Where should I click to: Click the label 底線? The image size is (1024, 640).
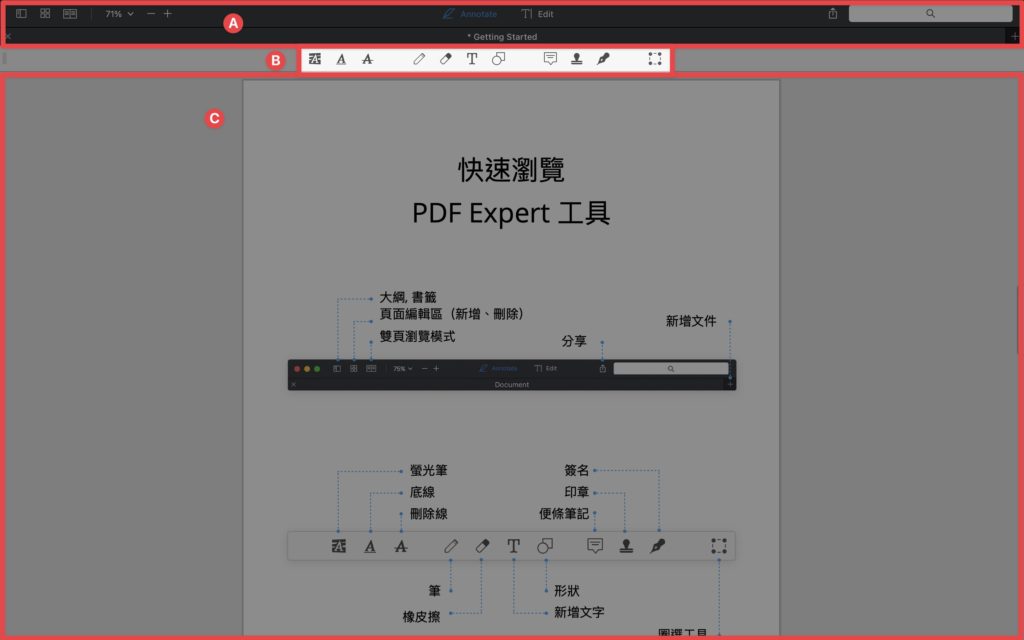click(x=422, y=492)
